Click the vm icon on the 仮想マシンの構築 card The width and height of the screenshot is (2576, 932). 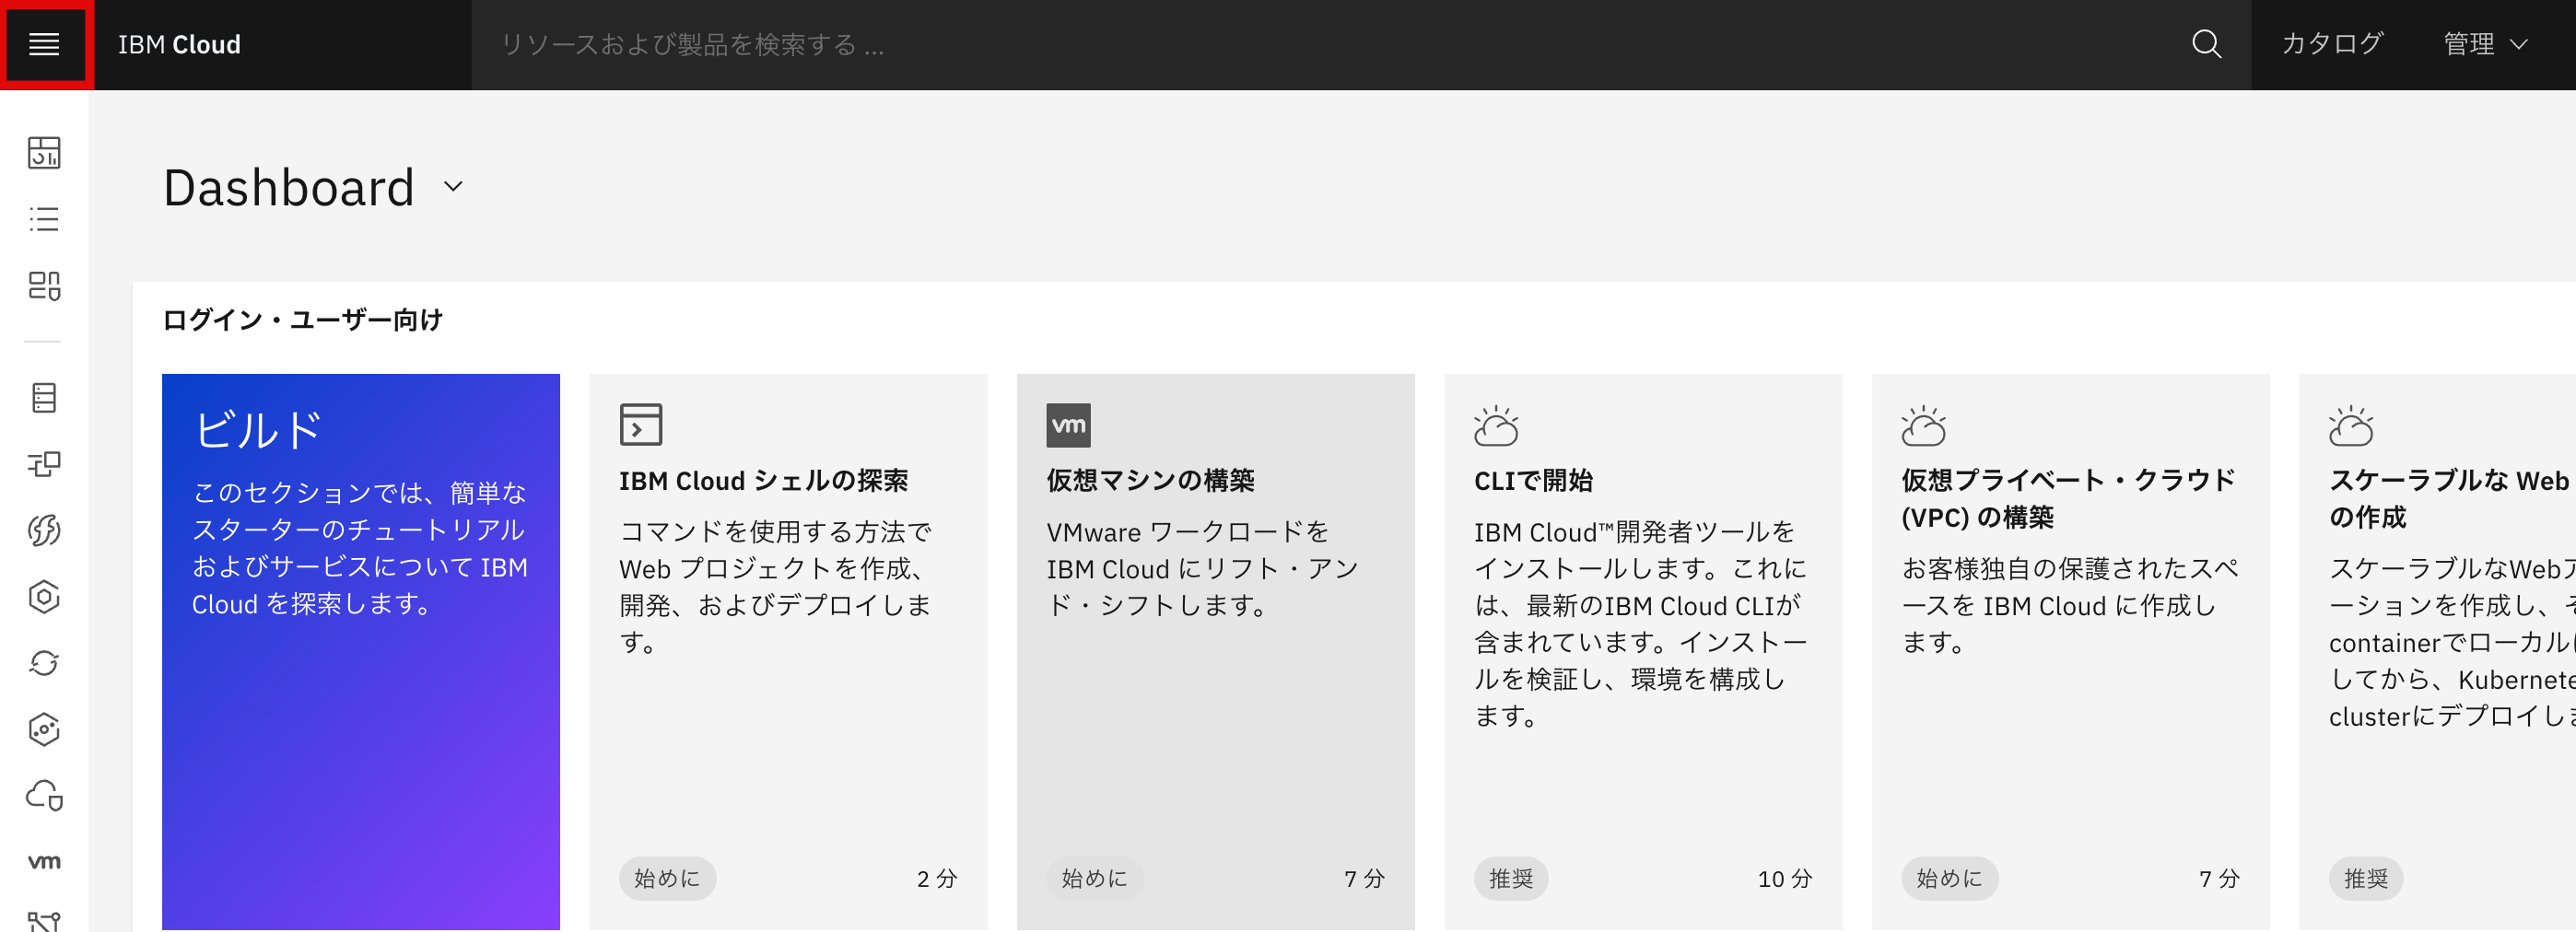pyautogui.click(x=1069, y=424)
